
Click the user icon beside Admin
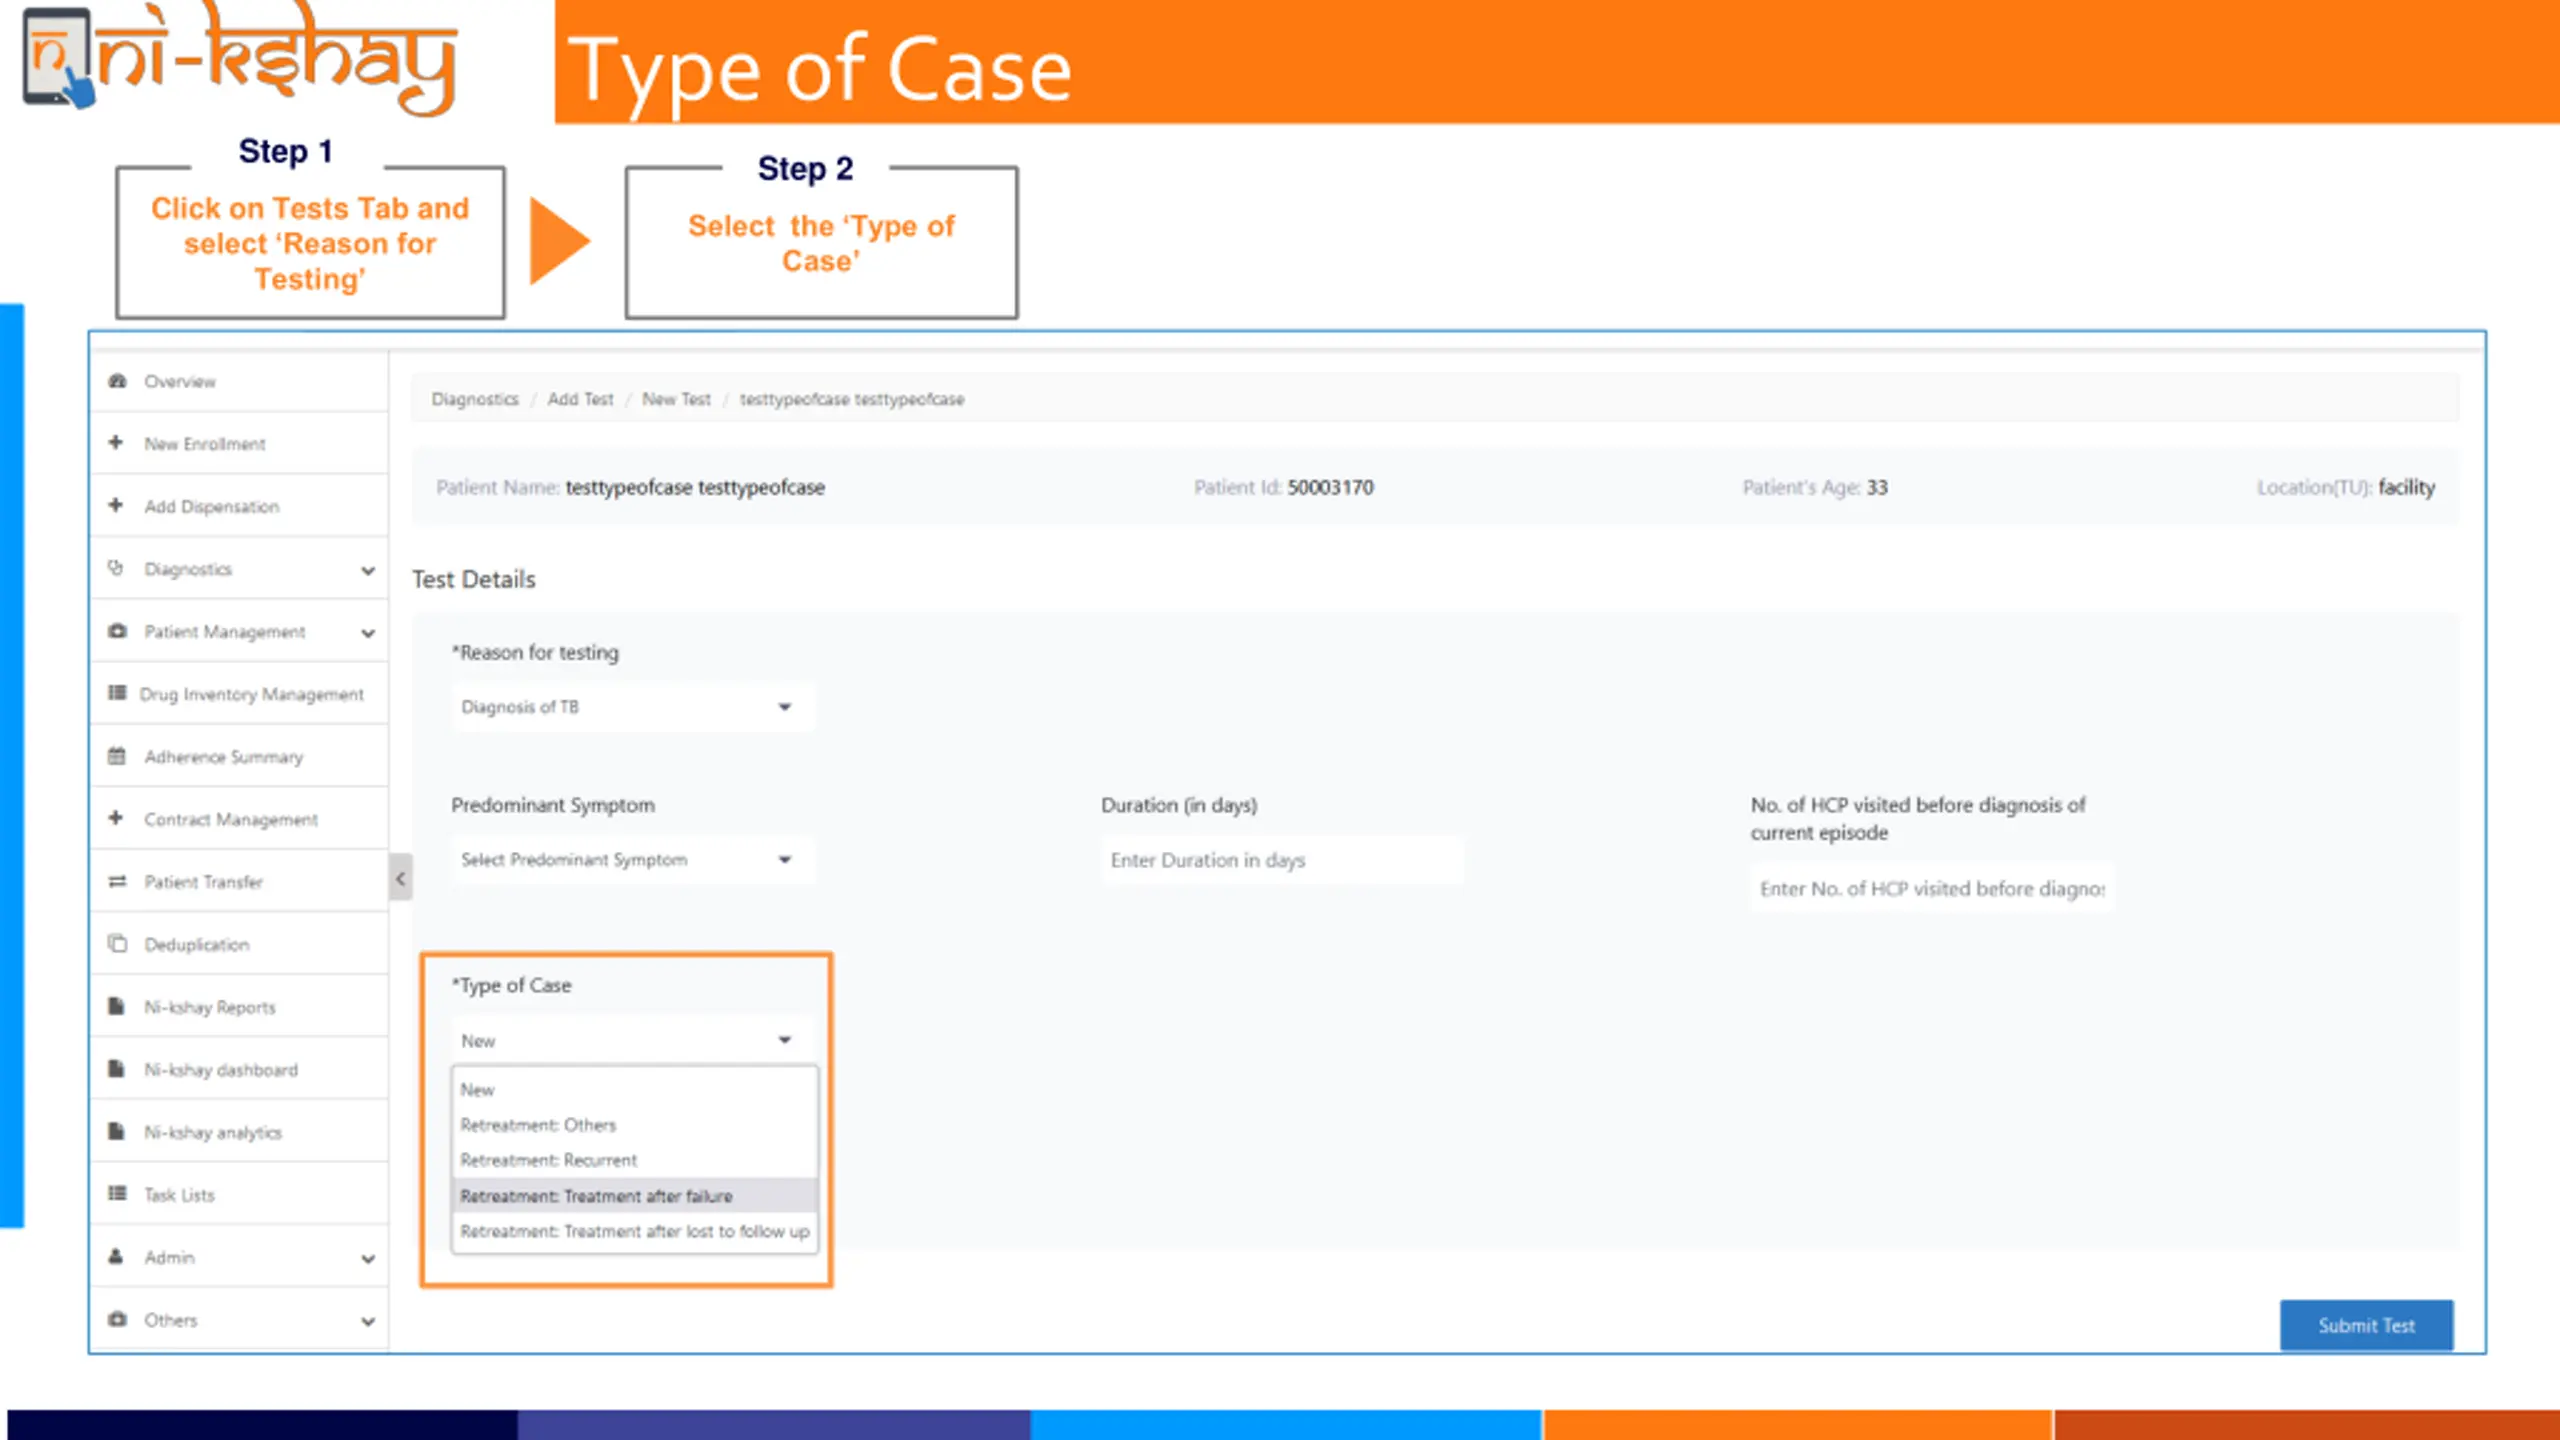coord(116,1257)
